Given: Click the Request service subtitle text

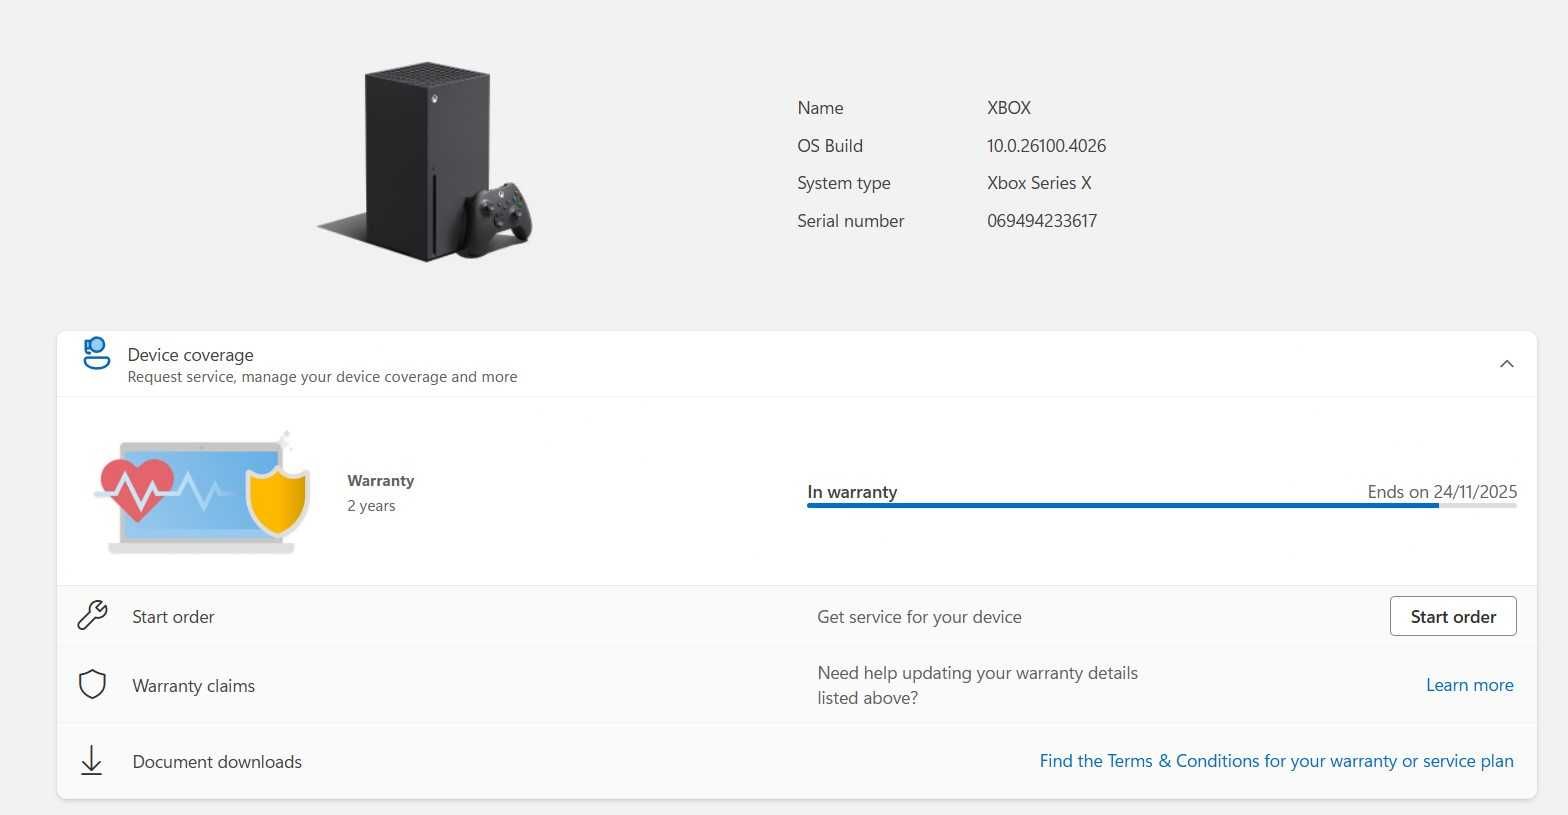Looking at the screenshot, I should point(322,377).
